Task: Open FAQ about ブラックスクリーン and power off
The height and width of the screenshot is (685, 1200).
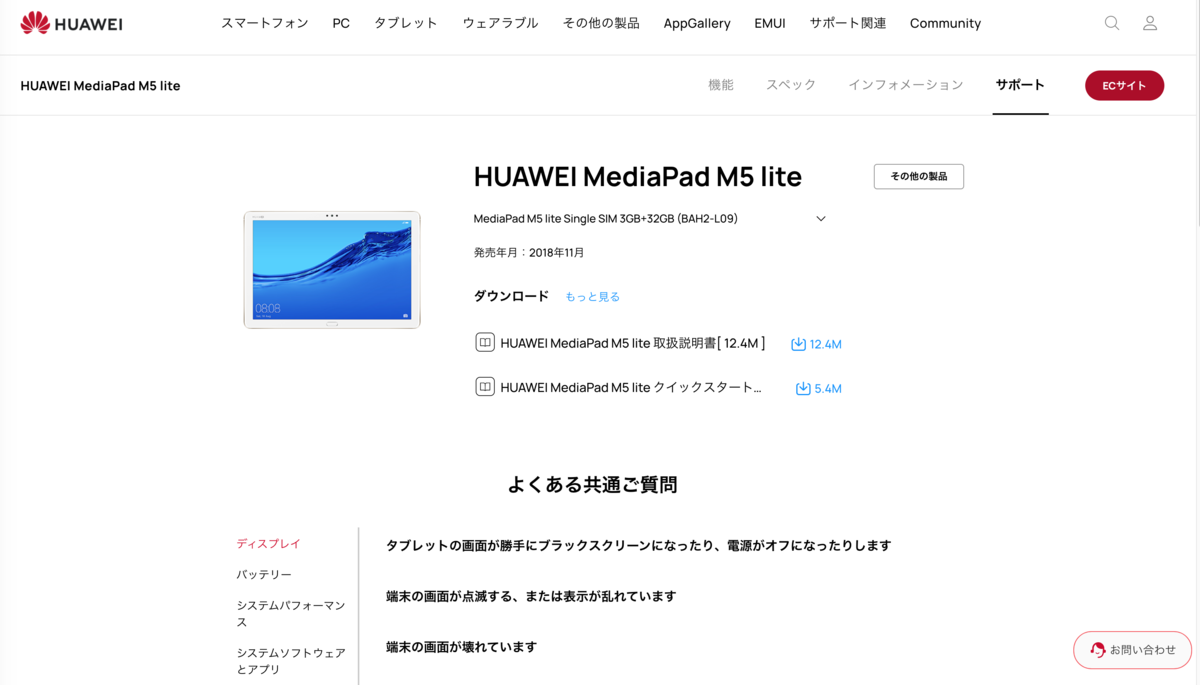Action: (638, 546)
